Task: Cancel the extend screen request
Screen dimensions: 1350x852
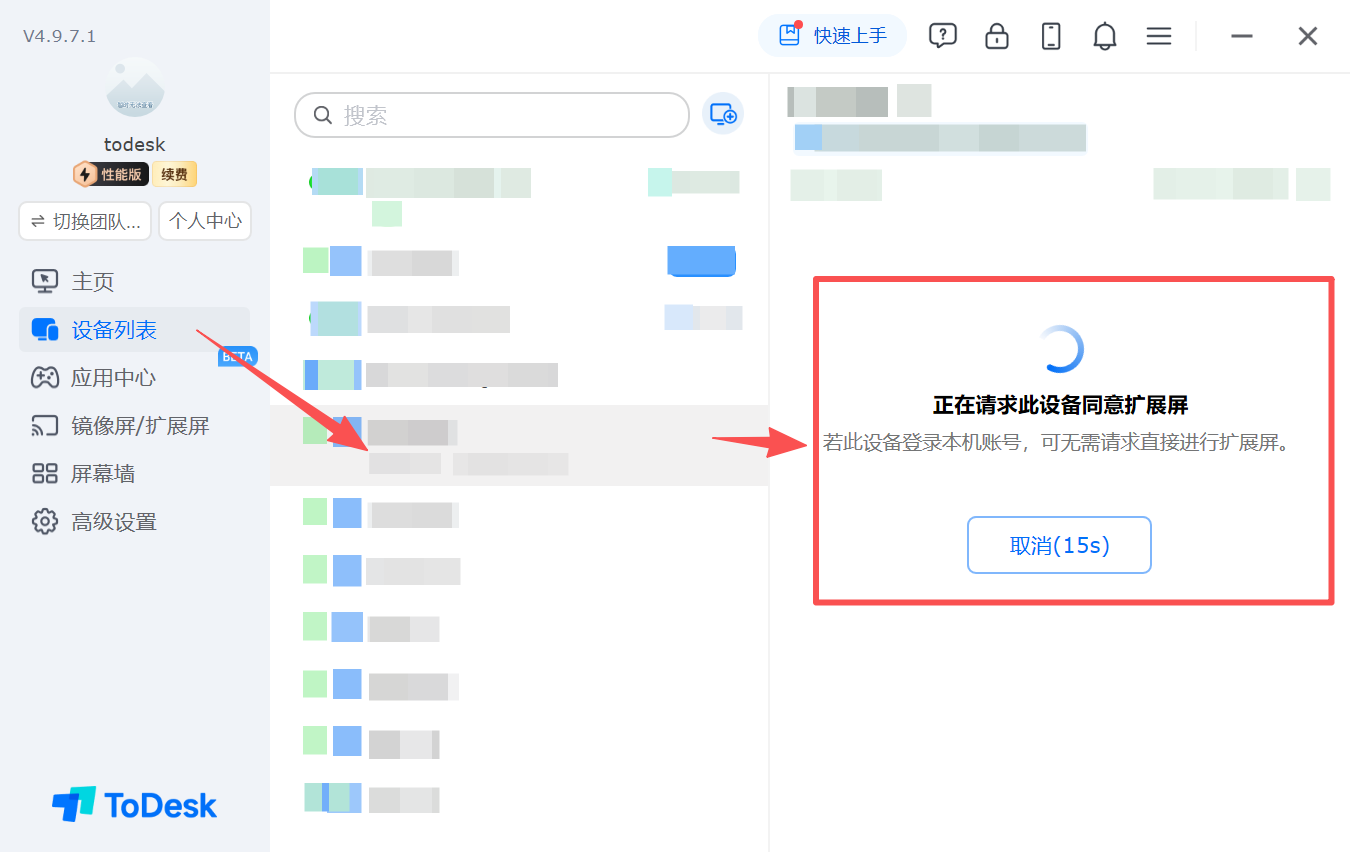Action: click(x=1059, y=545)
